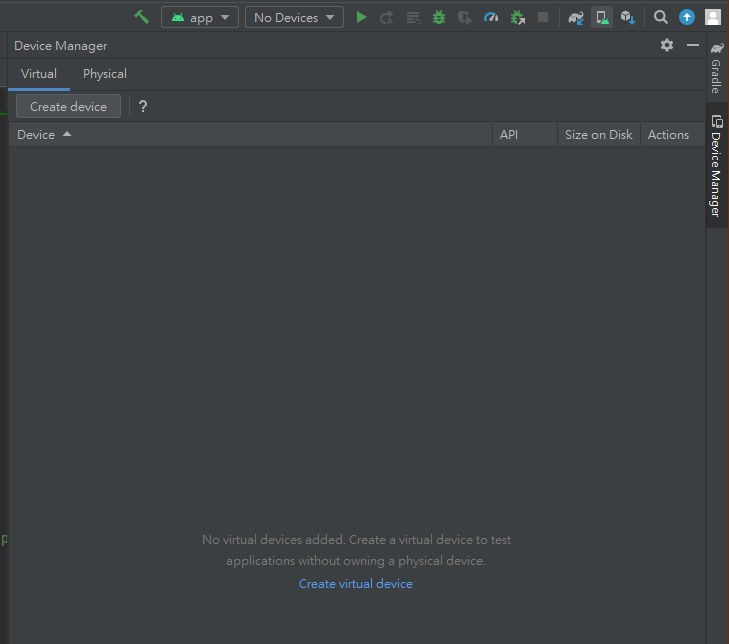This screenshot has width=729, height=644.
Task: Open the Gradle side tool window
Action: pyautogui.click(x=717, y=67)
